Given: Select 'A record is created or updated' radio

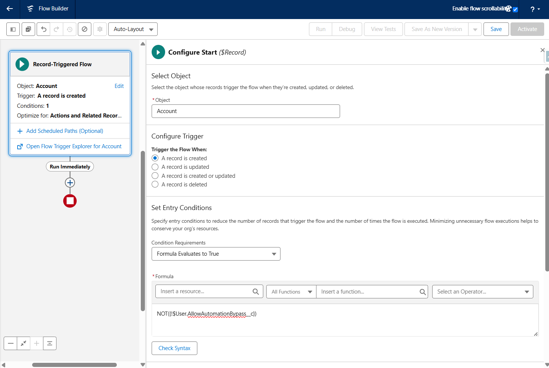Looking at the screenshot, I should click(x=155, y=176).
